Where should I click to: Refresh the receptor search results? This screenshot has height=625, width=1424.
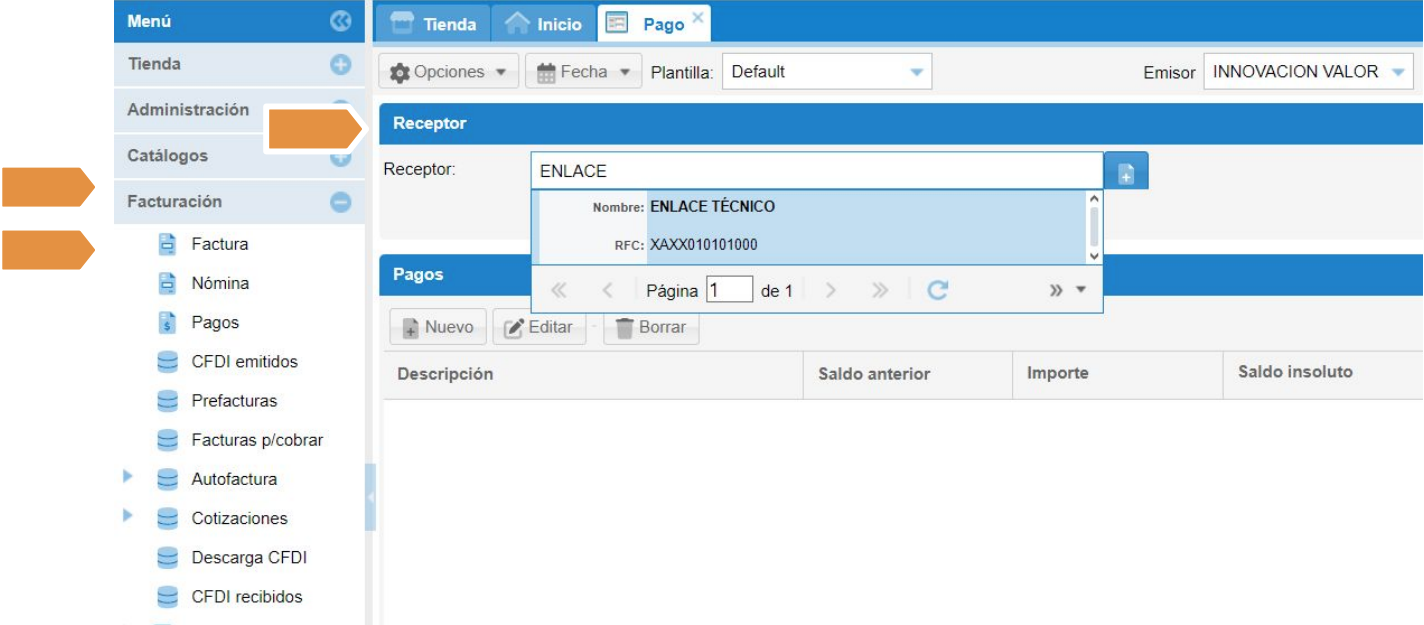point(937,290)
